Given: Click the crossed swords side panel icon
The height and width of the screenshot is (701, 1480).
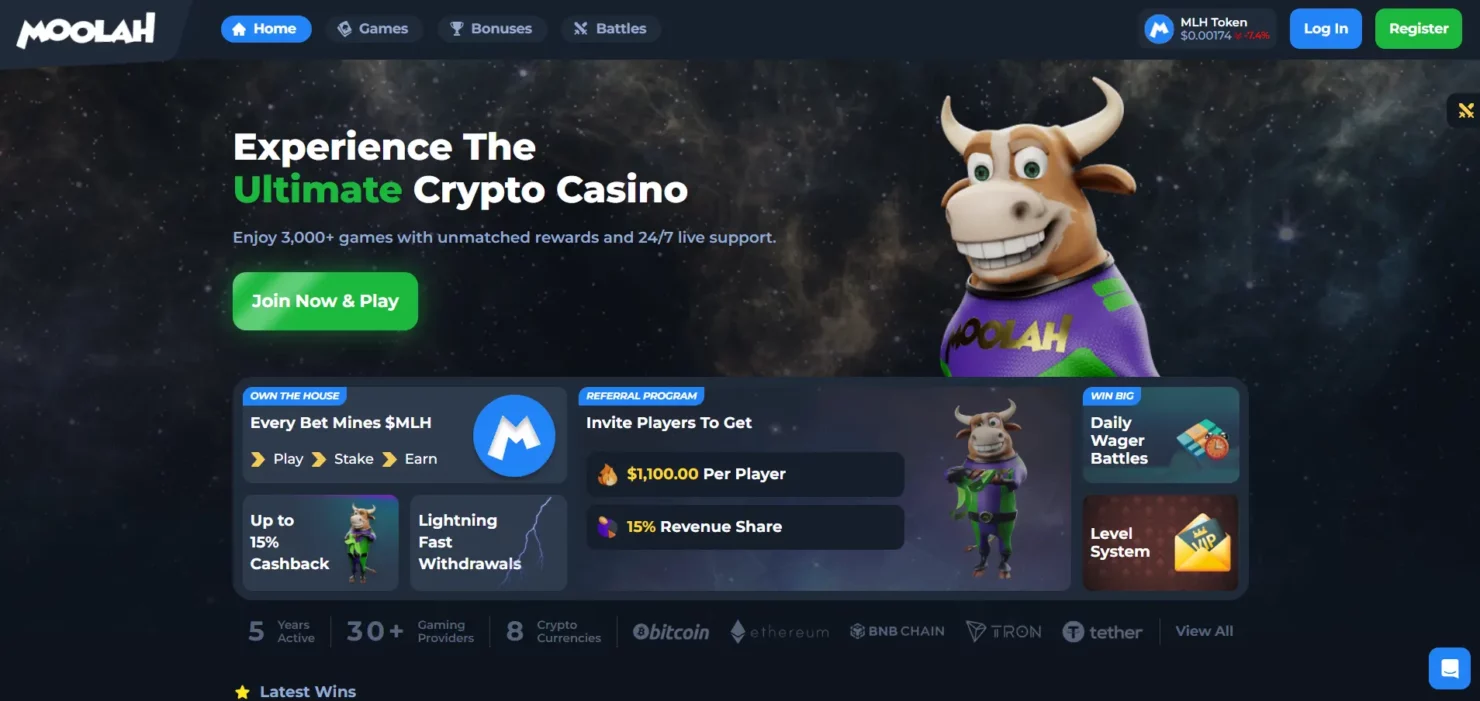Looking at the screenshot, I should (x=1465, y=110).
